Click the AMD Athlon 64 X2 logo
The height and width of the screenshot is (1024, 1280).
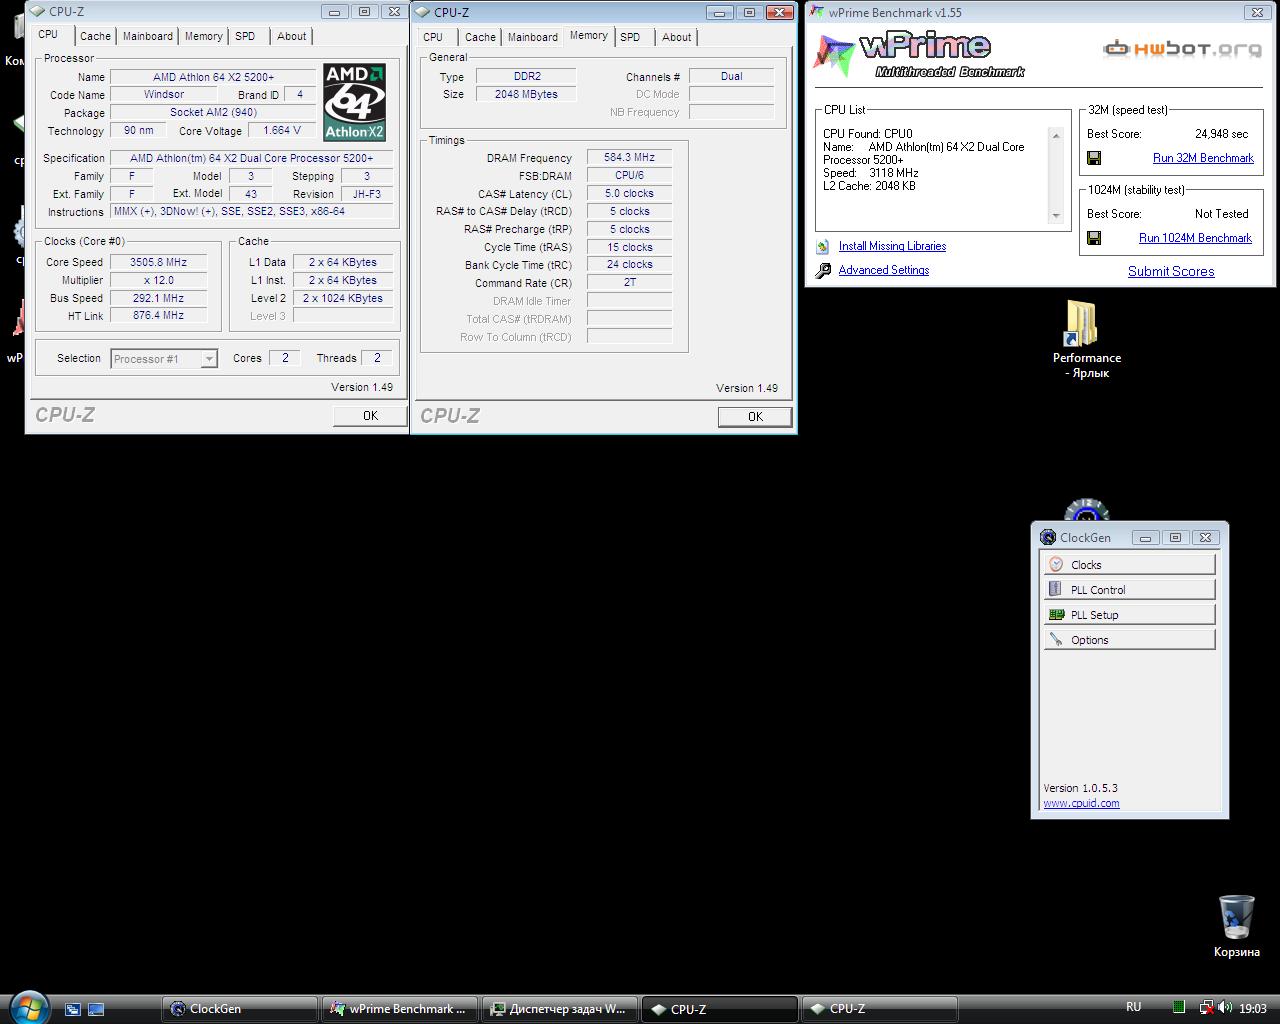click(354, 102)
